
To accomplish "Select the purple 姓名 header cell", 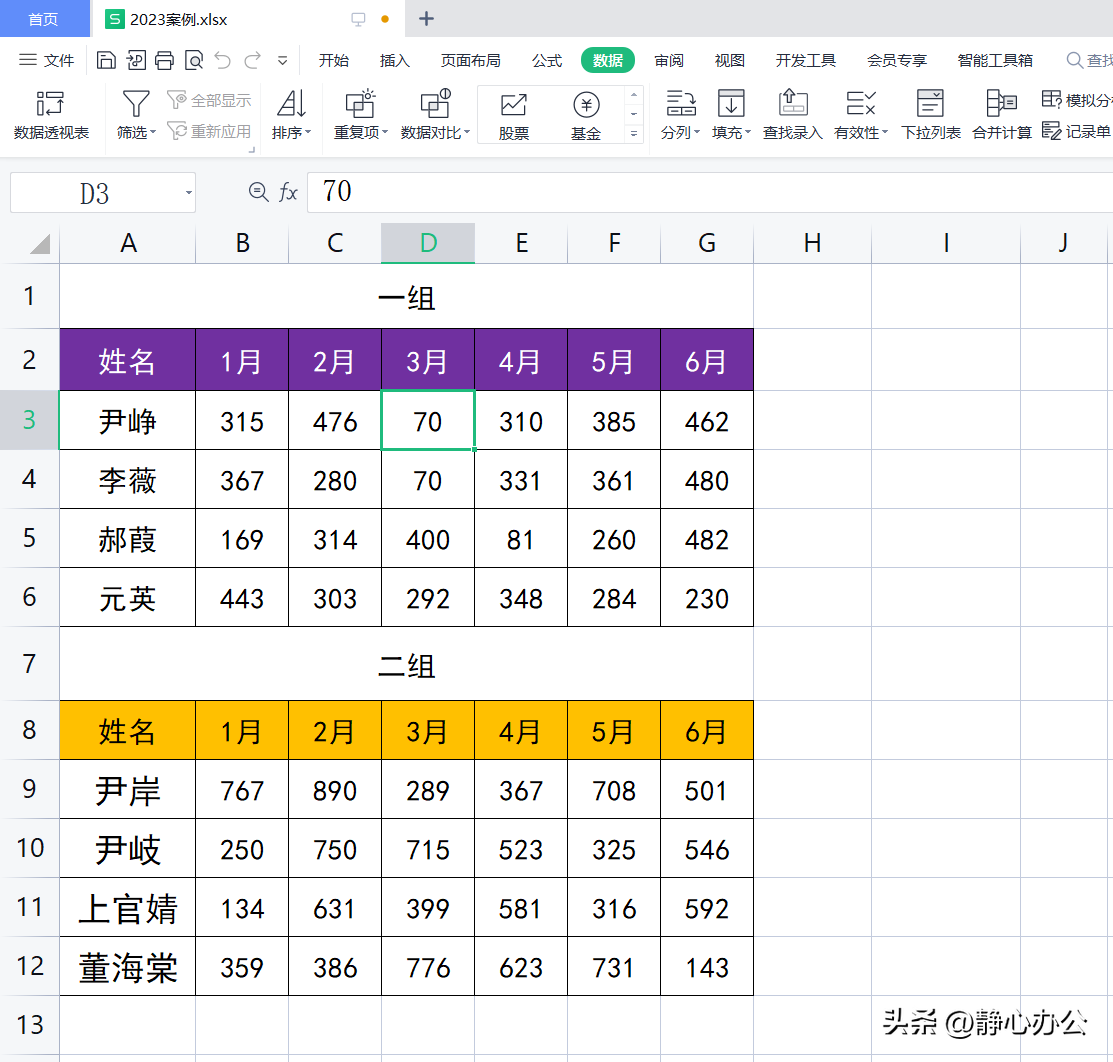I will click(128, 360).
